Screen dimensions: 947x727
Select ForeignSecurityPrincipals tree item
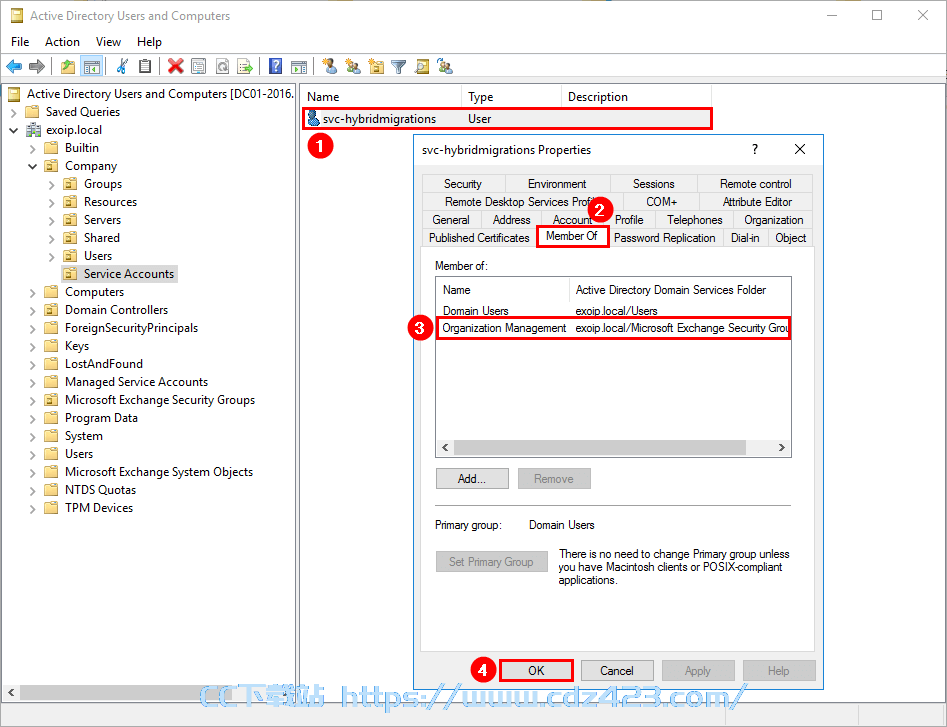click(x=131, y=328)
